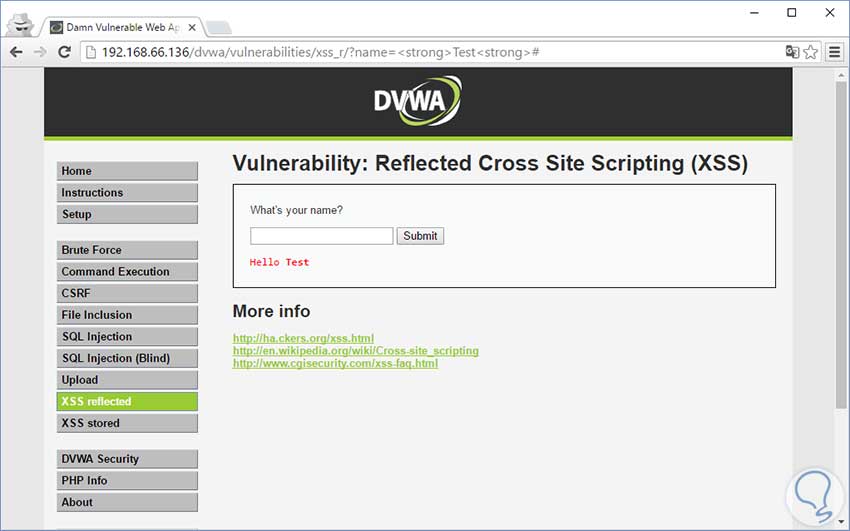Screen dimensions: 850x531
Task: Click the page icon in address bar
Action: pyautogui.click(x=91, y=52)
